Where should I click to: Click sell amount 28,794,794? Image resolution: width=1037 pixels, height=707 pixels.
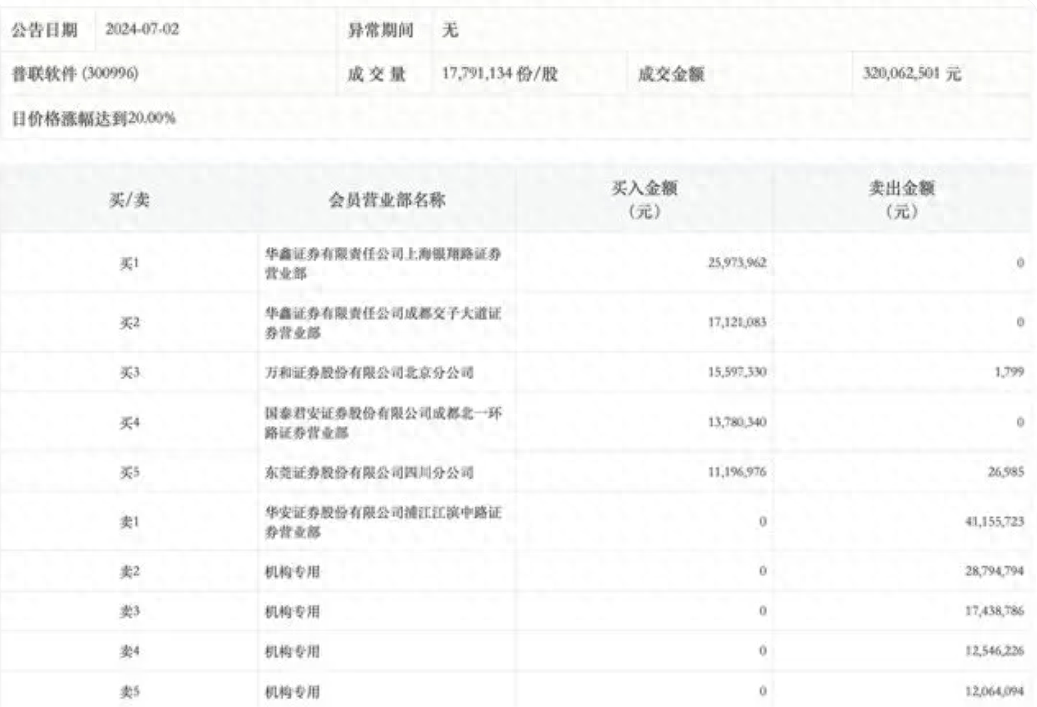pos(995,571)
